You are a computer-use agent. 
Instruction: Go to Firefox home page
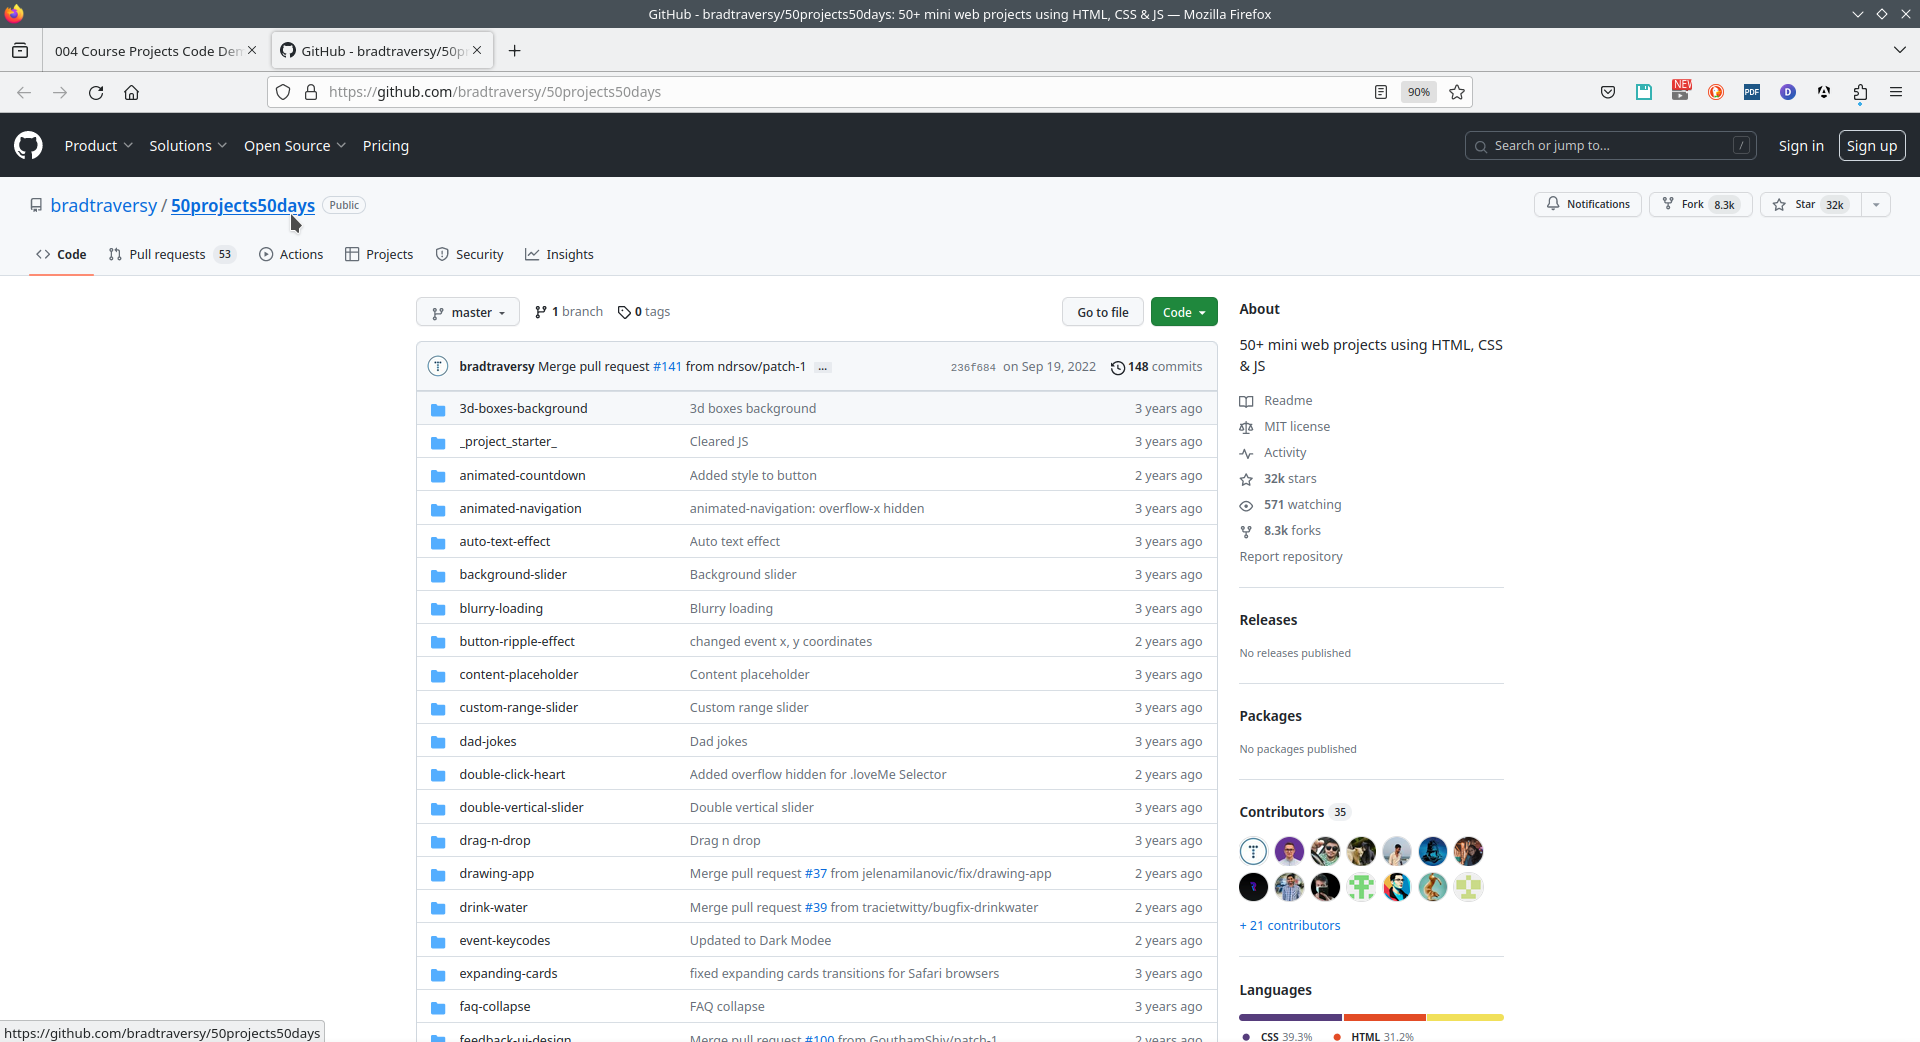tap(131, 92)
